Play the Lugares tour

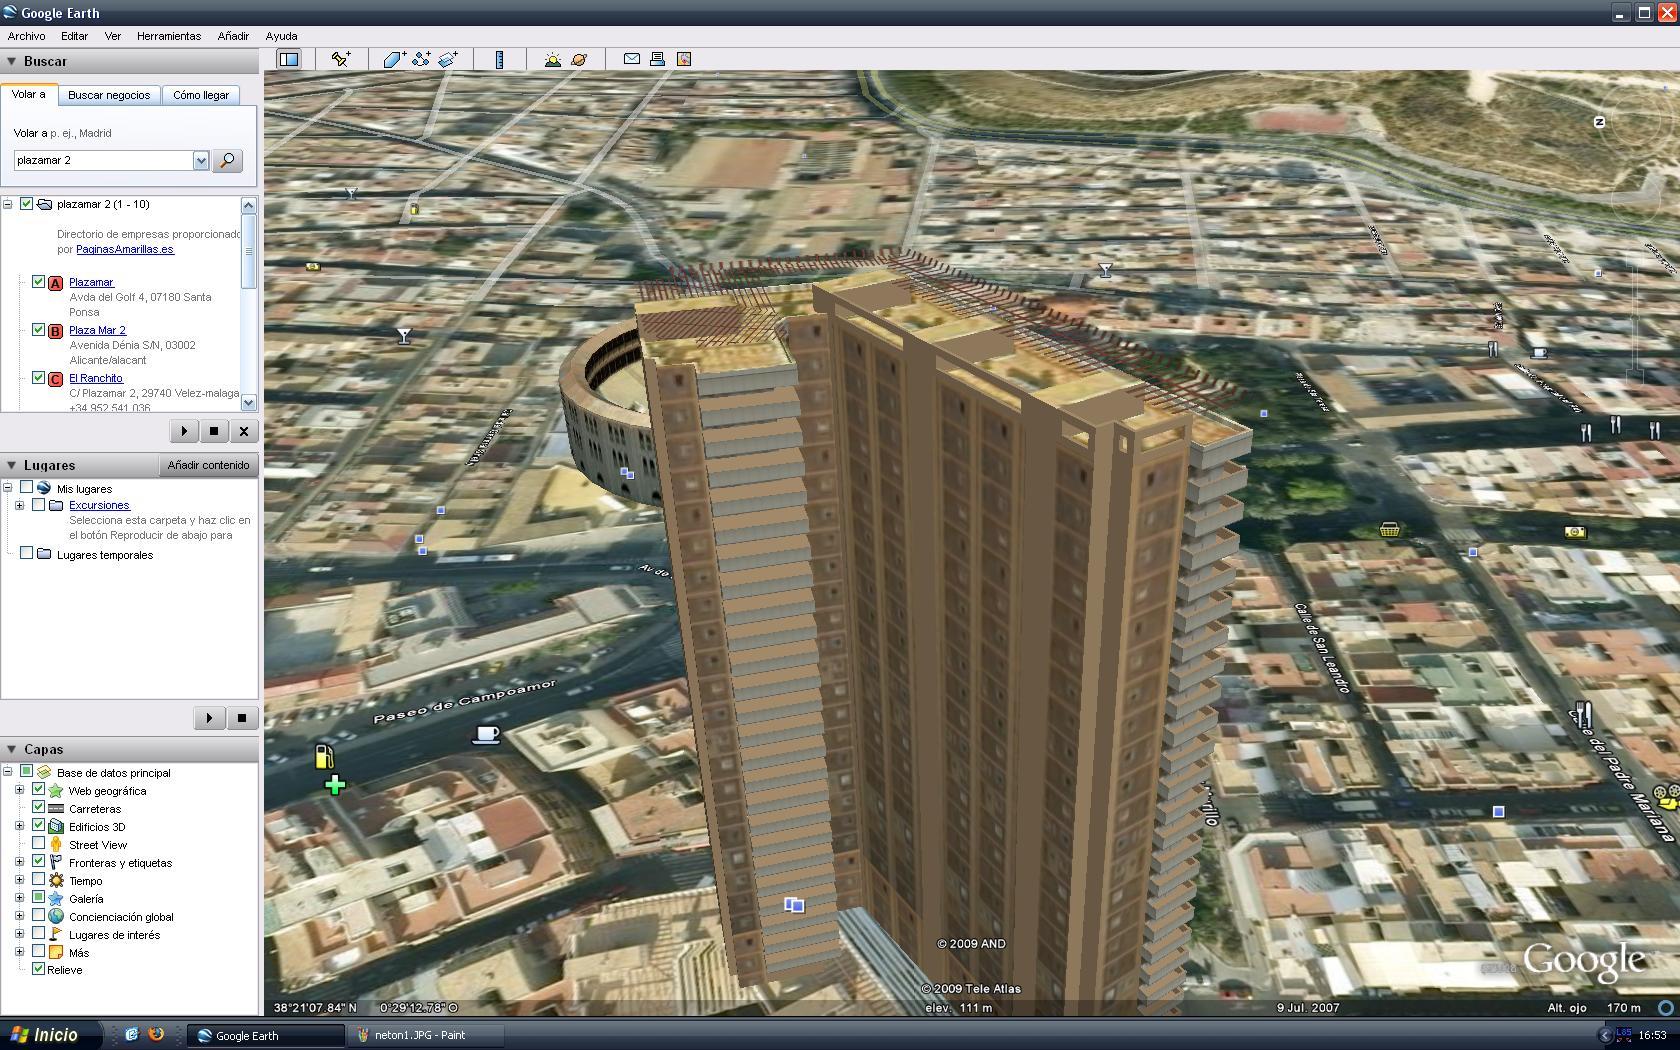point(209,718)
